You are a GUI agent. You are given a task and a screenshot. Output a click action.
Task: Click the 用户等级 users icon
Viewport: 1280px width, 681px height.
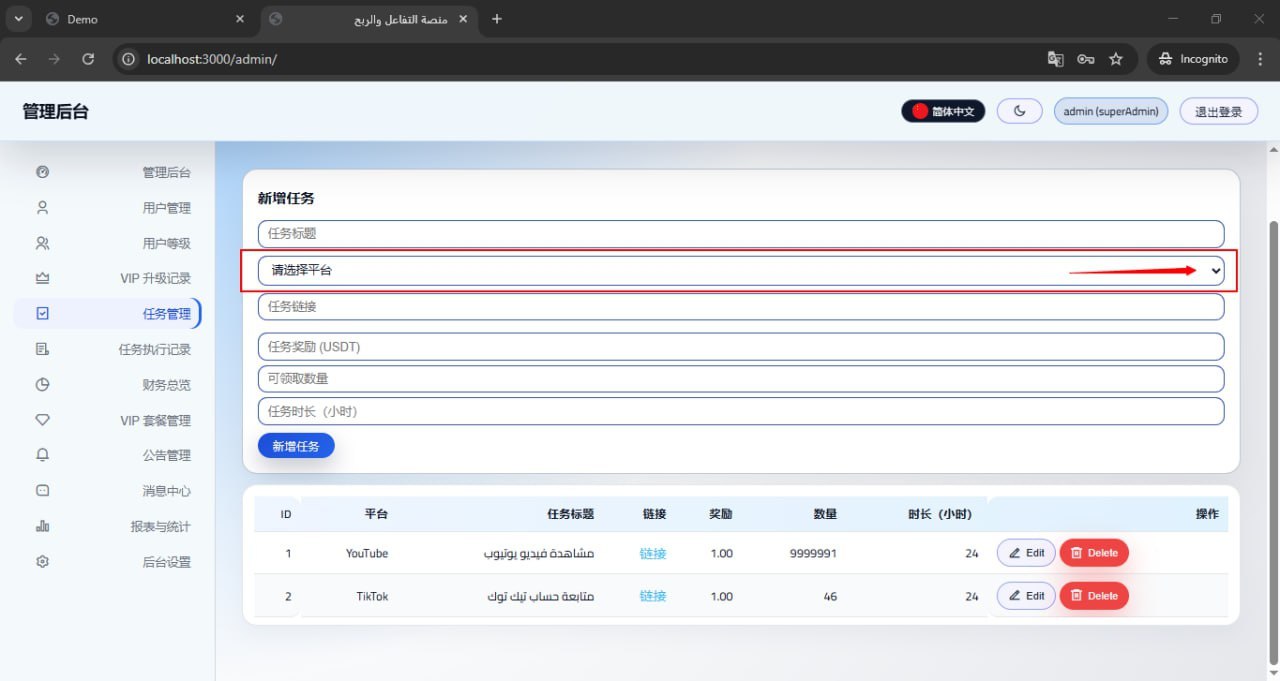42,243
